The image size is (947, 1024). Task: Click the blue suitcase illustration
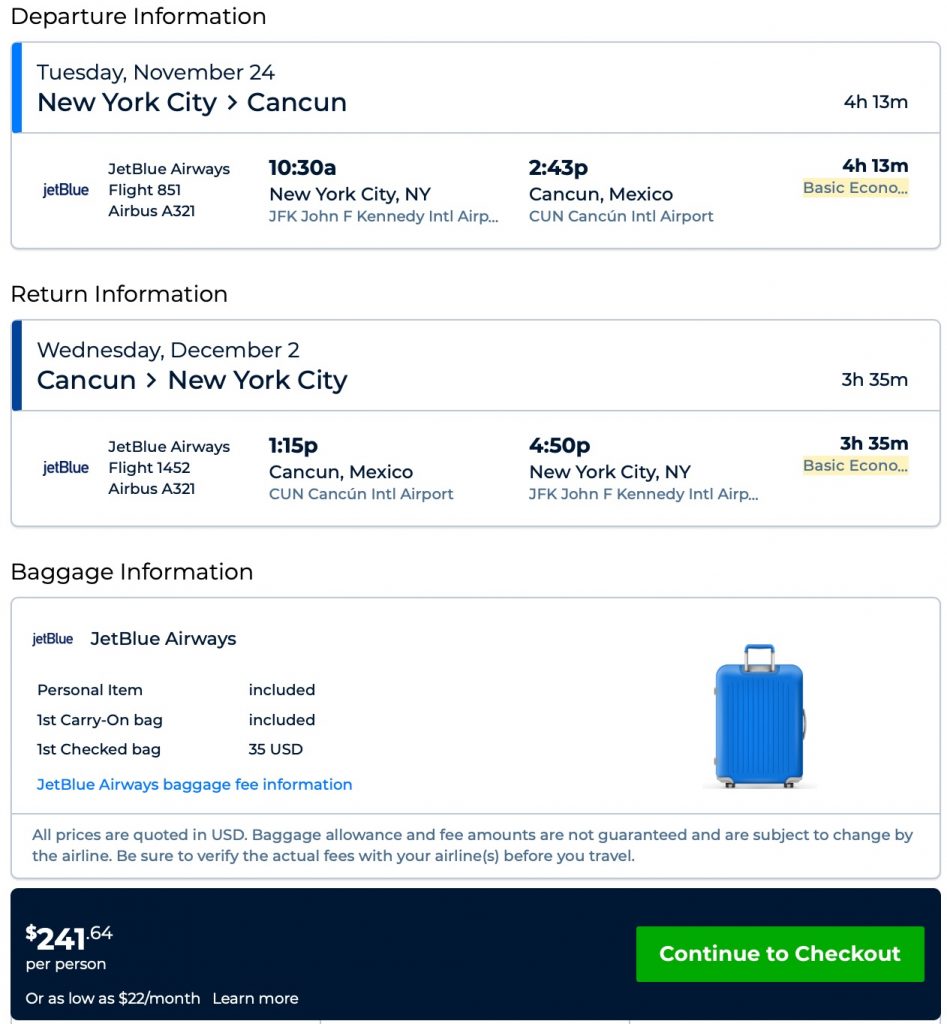(x=760, y=715)
